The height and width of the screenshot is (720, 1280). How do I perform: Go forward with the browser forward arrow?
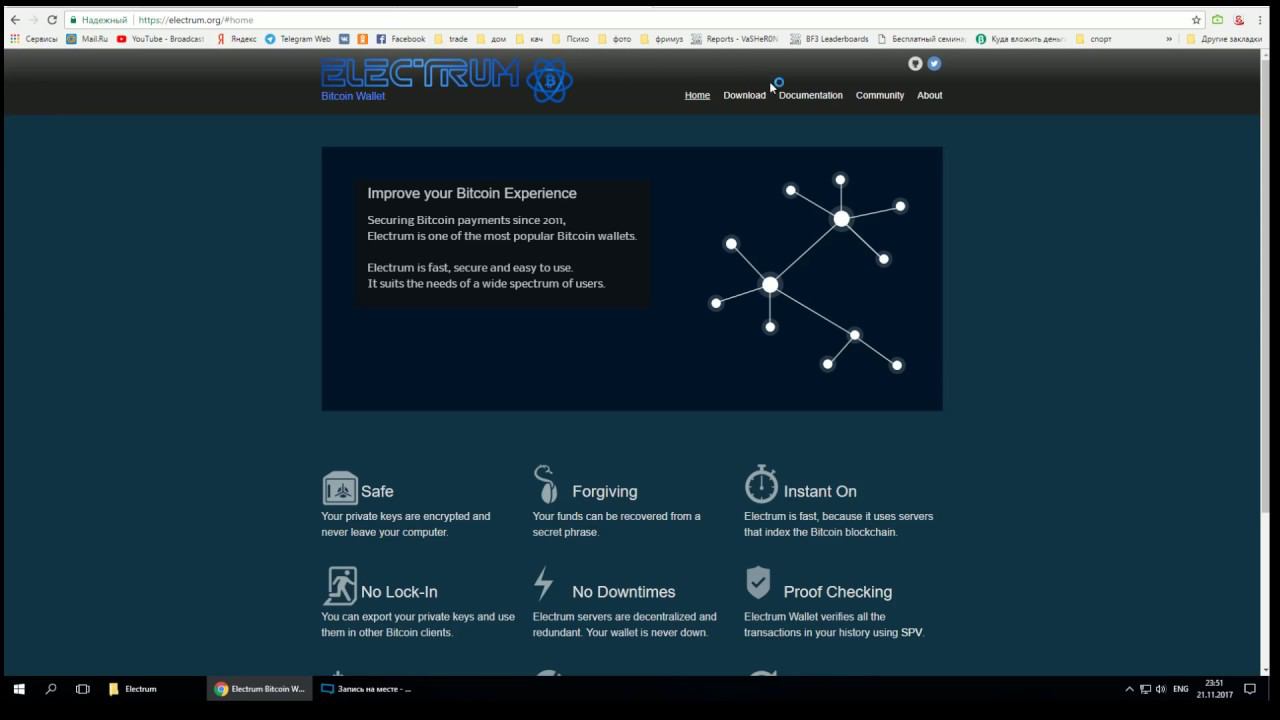coord(34,19)
